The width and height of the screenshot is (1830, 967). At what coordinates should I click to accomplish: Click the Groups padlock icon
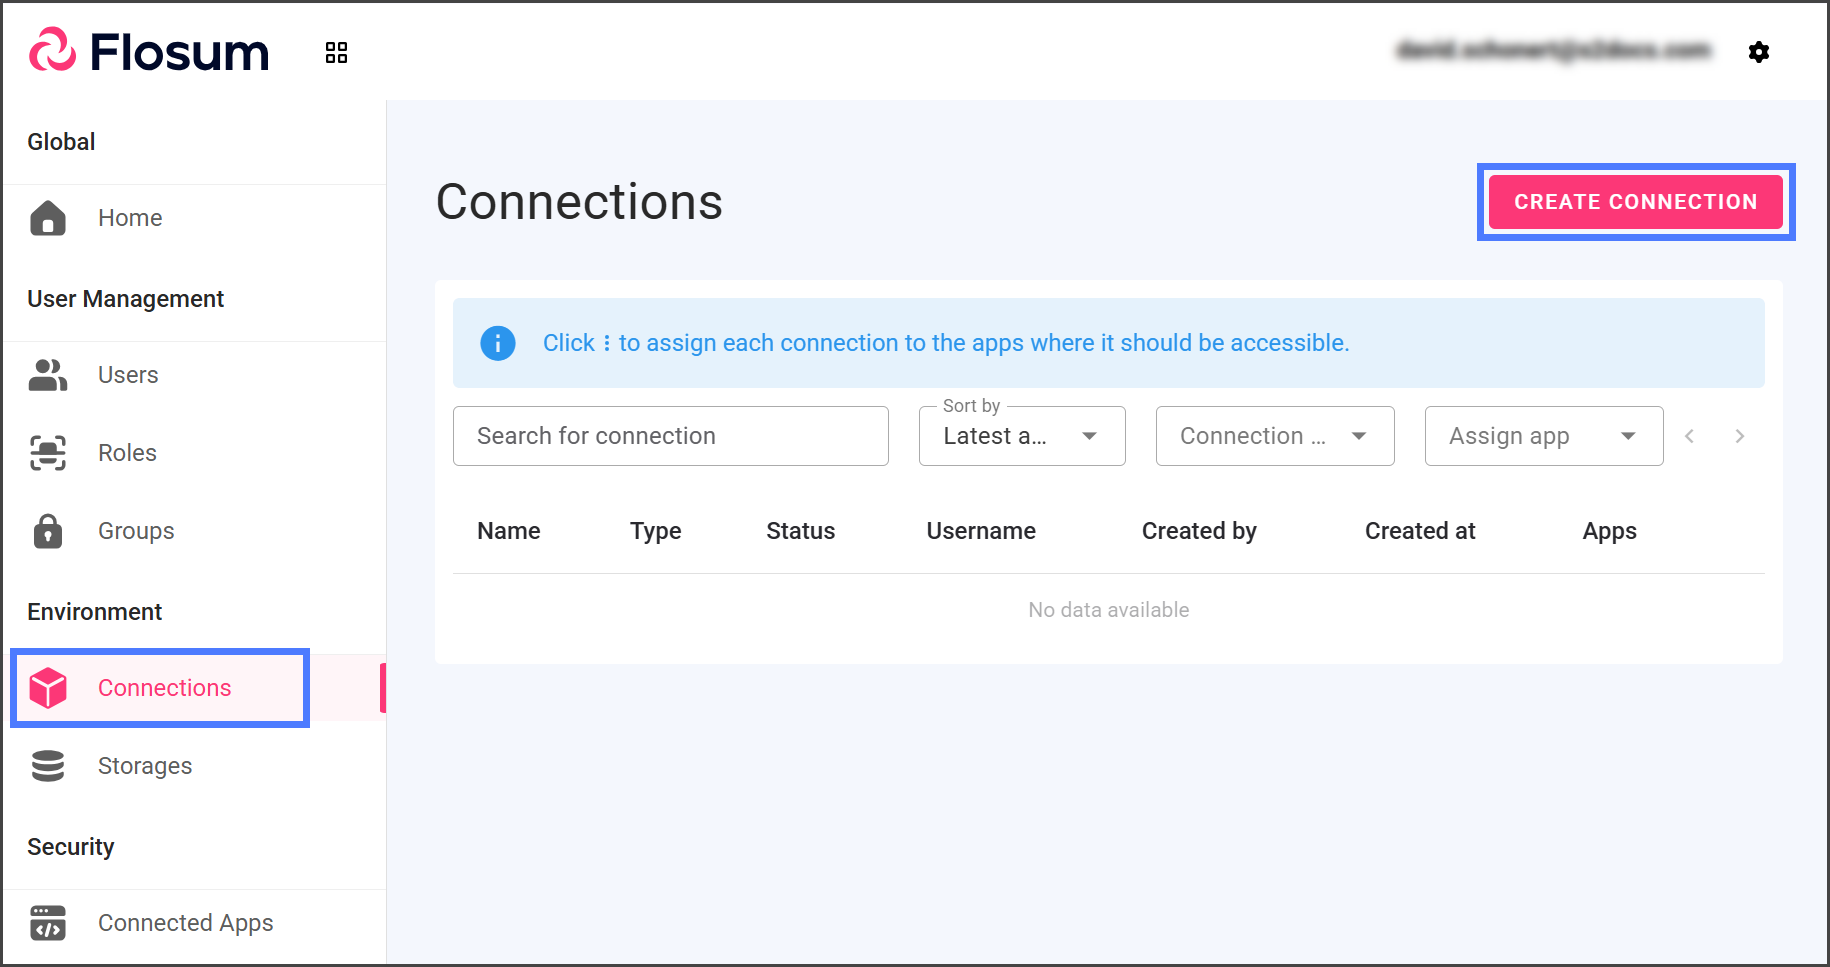48,531
